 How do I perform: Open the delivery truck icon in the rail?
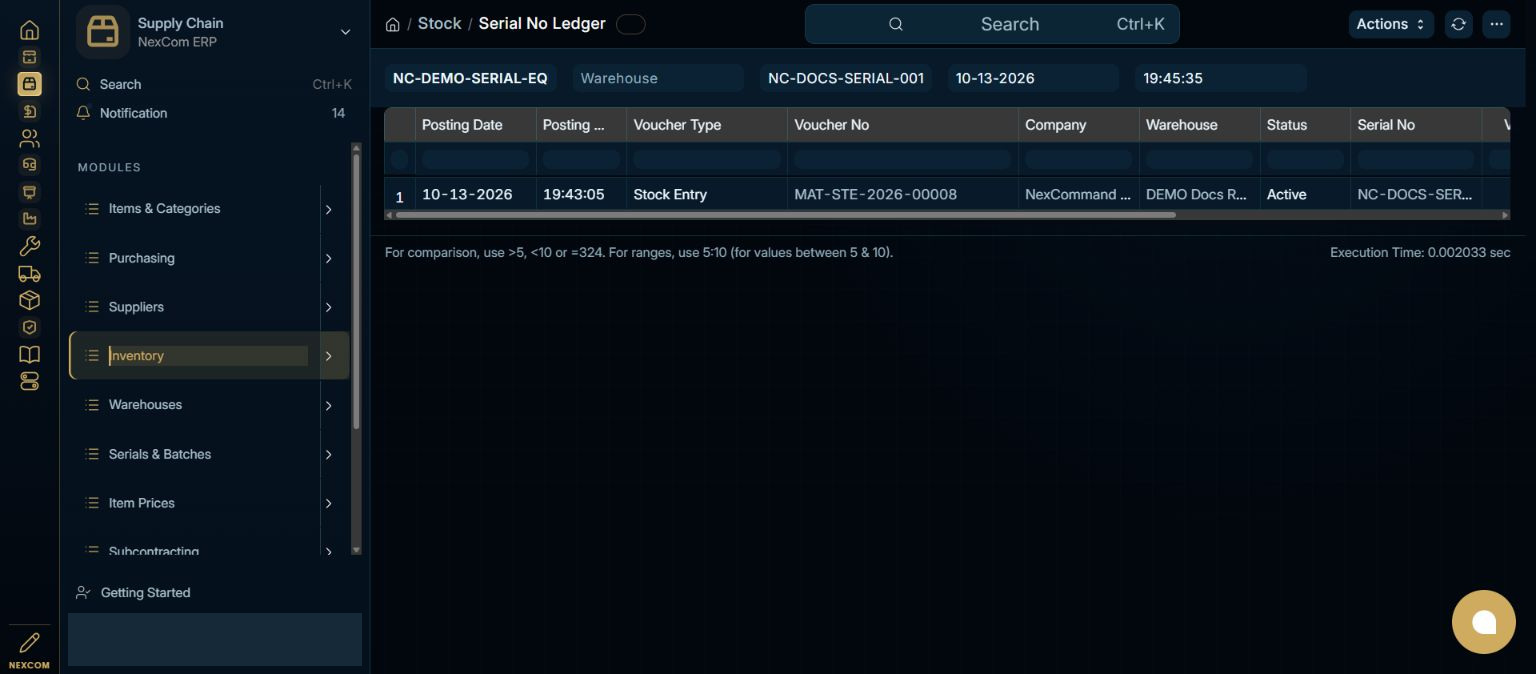click(x=29, y=273)
